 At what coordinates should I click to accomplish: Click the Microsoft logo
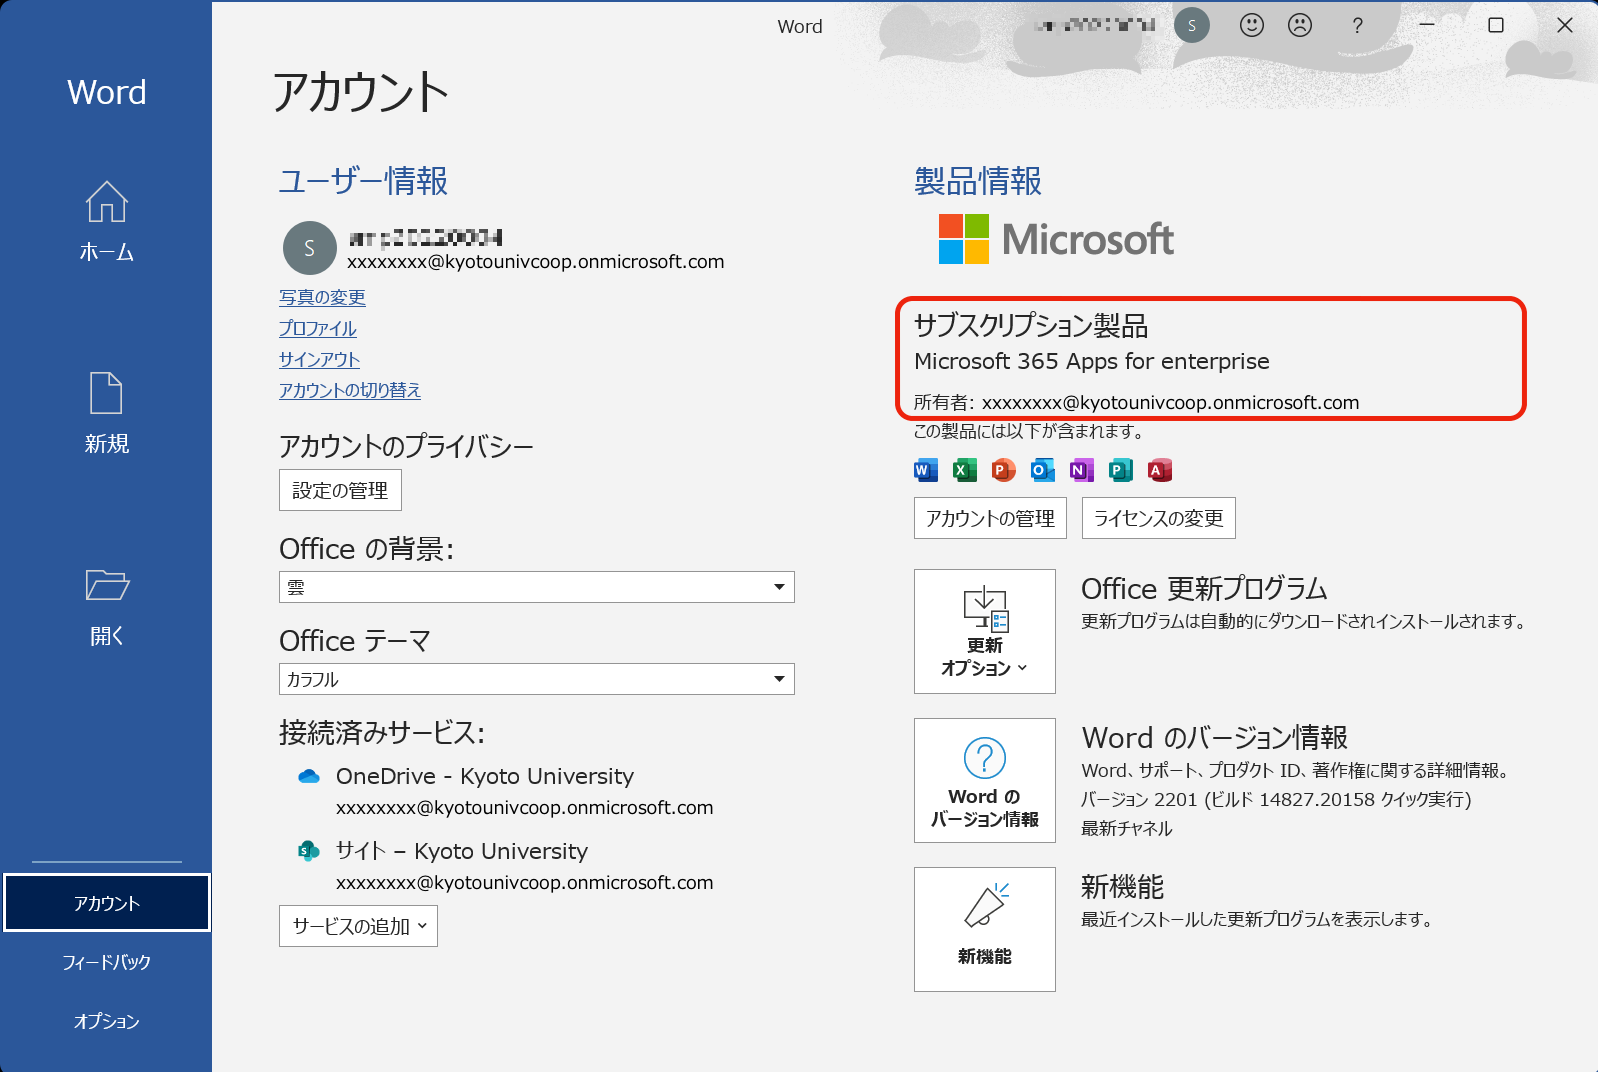coord(1056,239)
